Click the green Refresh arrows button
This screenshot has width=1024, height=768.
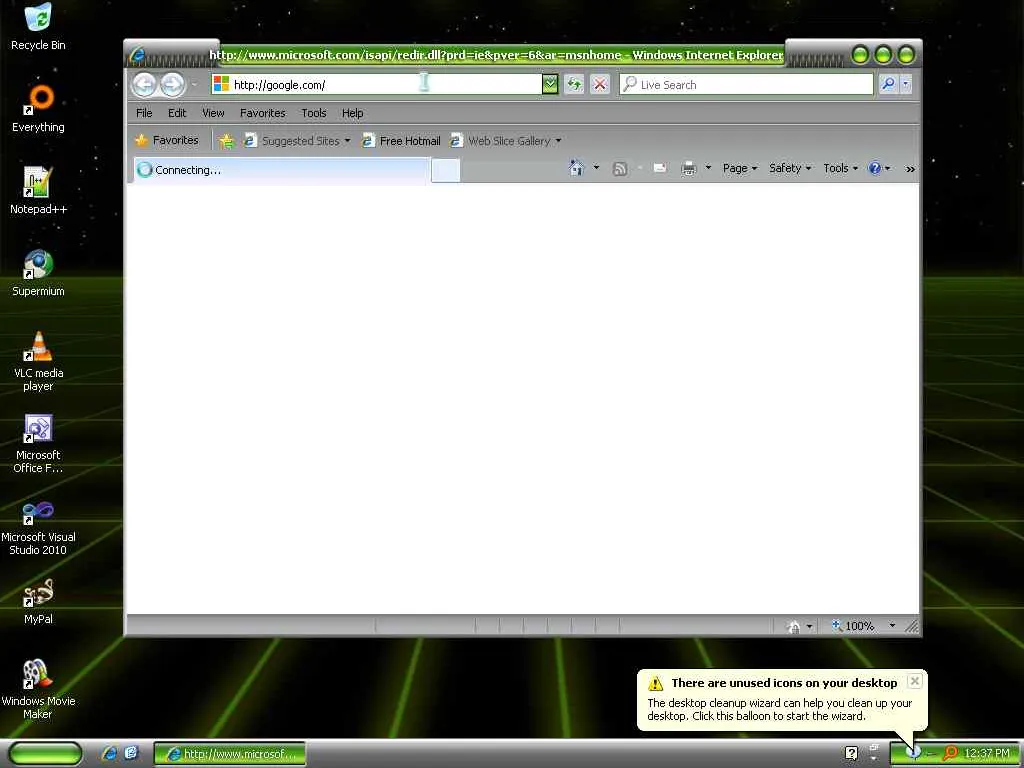pyautogui.click(x=574, y=84)
